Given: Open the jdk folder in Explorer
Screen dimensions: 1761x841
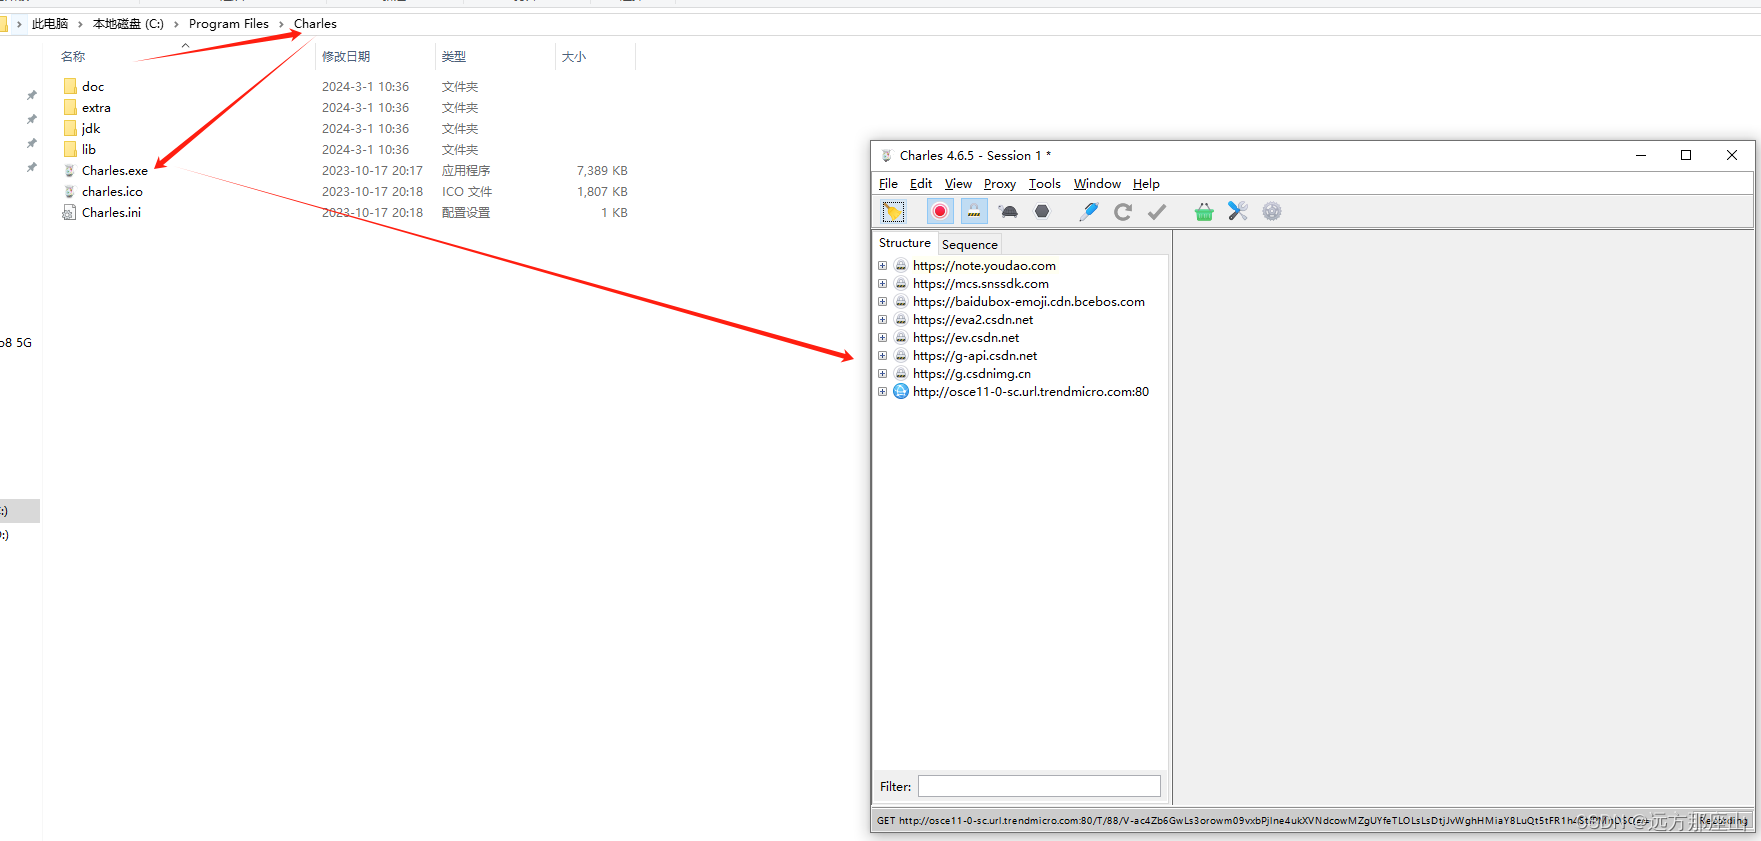Looking at the screenshot, I should (x=91, y=129).
